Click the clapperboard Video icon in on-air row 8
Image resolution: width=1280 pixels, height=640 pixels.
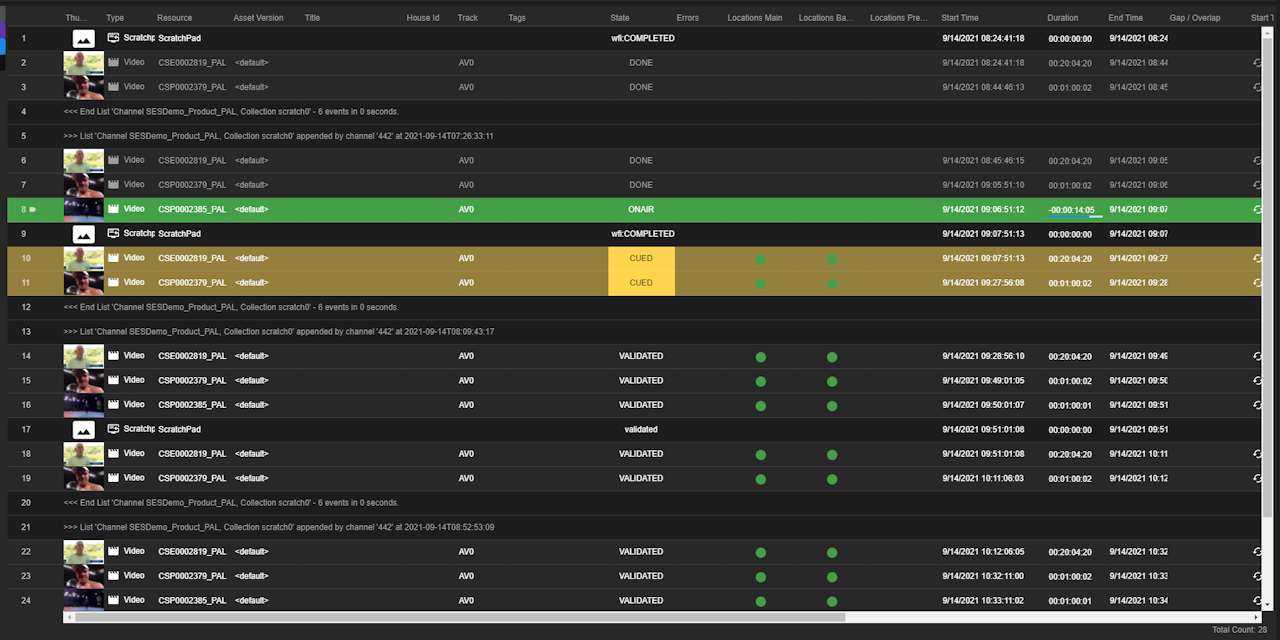(113, 209)
